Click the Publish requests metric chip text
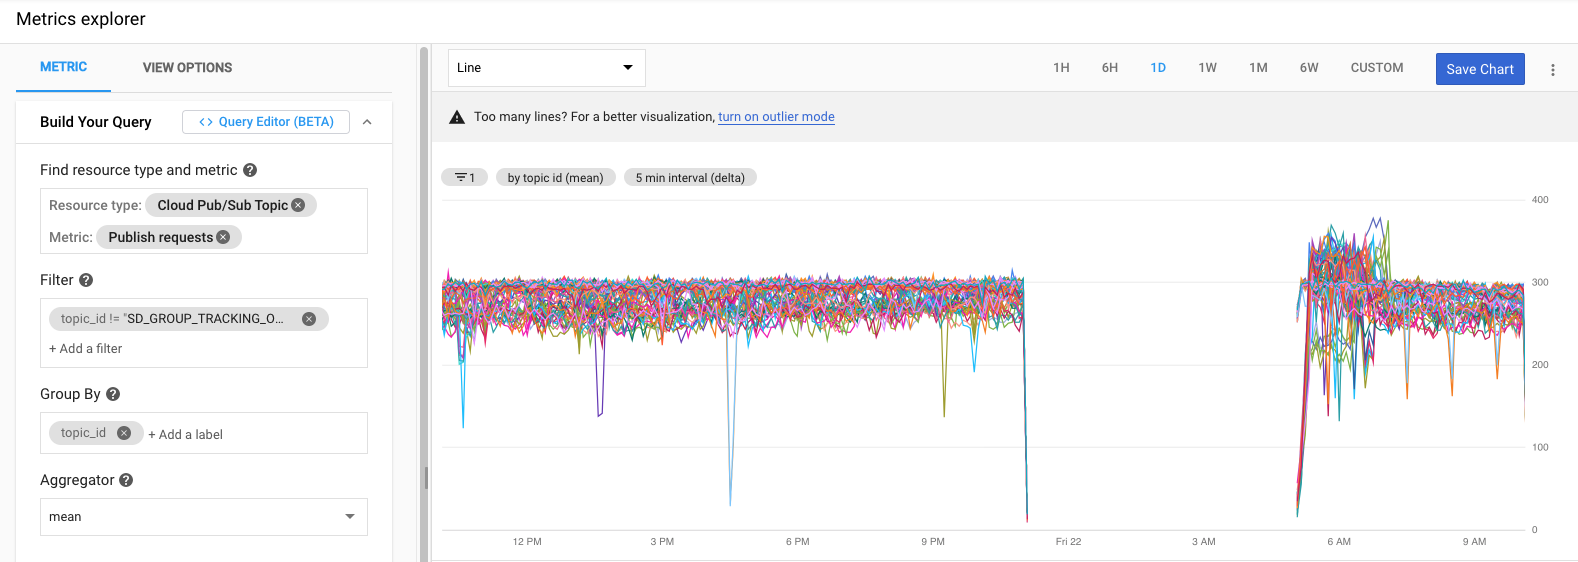Viewport: 1578px width, 562px height. point(161,237)
